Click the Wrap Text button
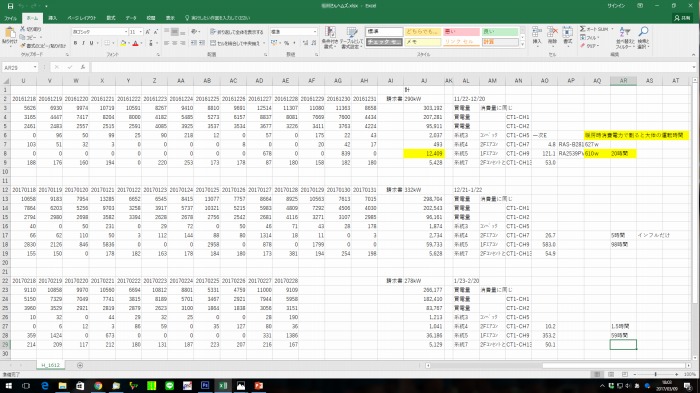 [x=237, y=32]
